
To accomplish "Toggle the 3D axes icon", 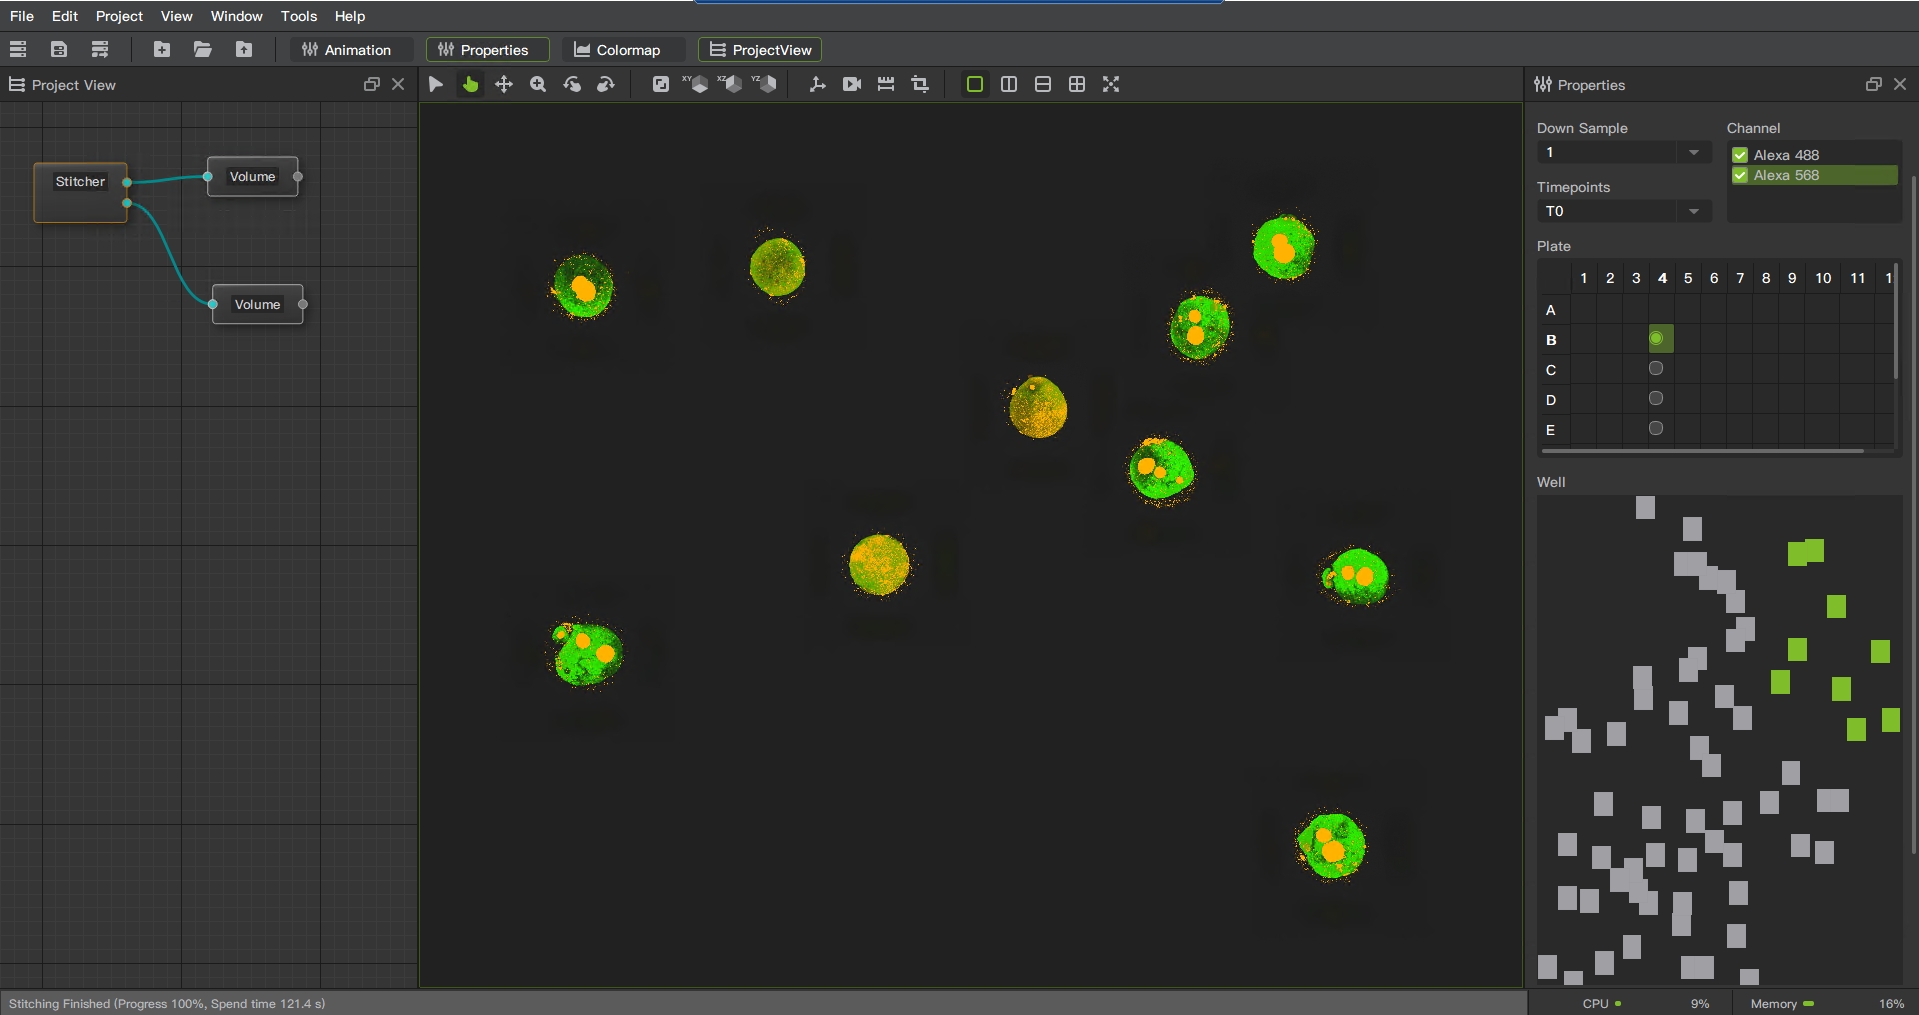I will [818, 84].
